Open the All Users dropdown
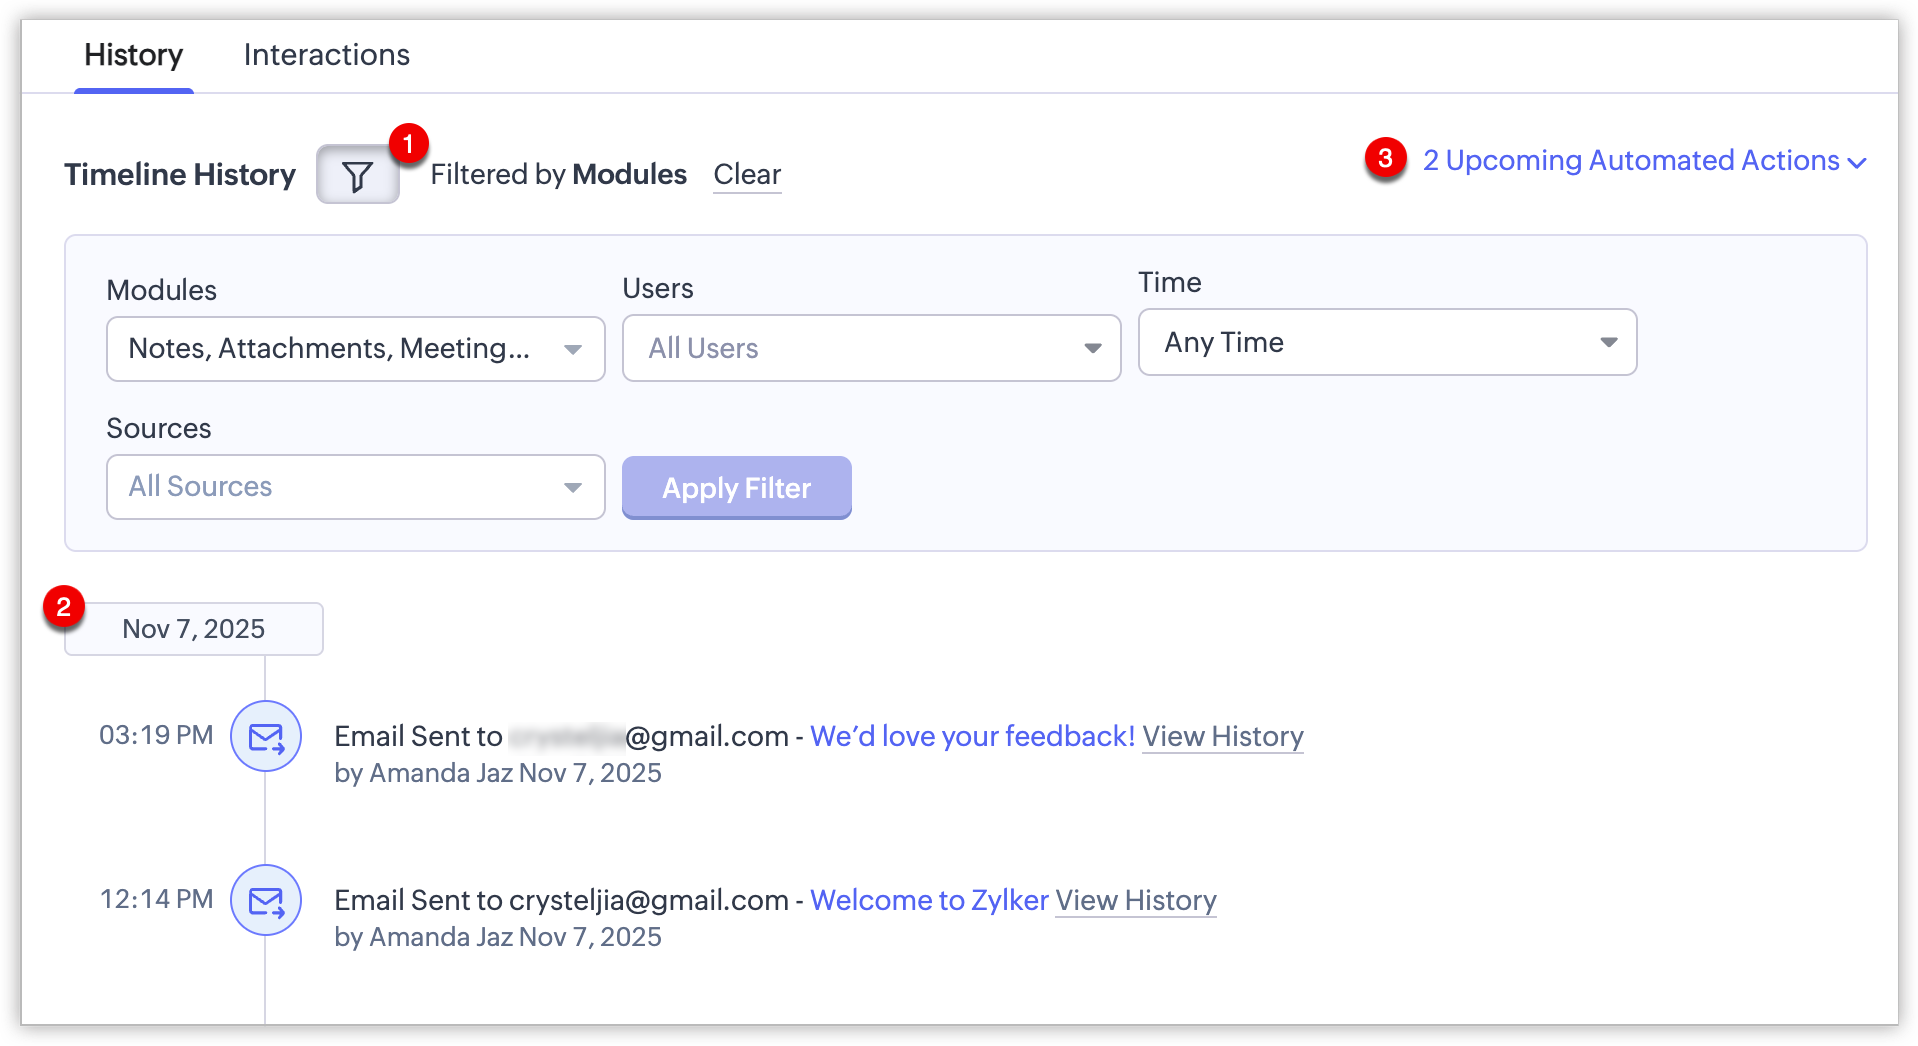Screen dimensions: 1918x1046 point(850,349)
